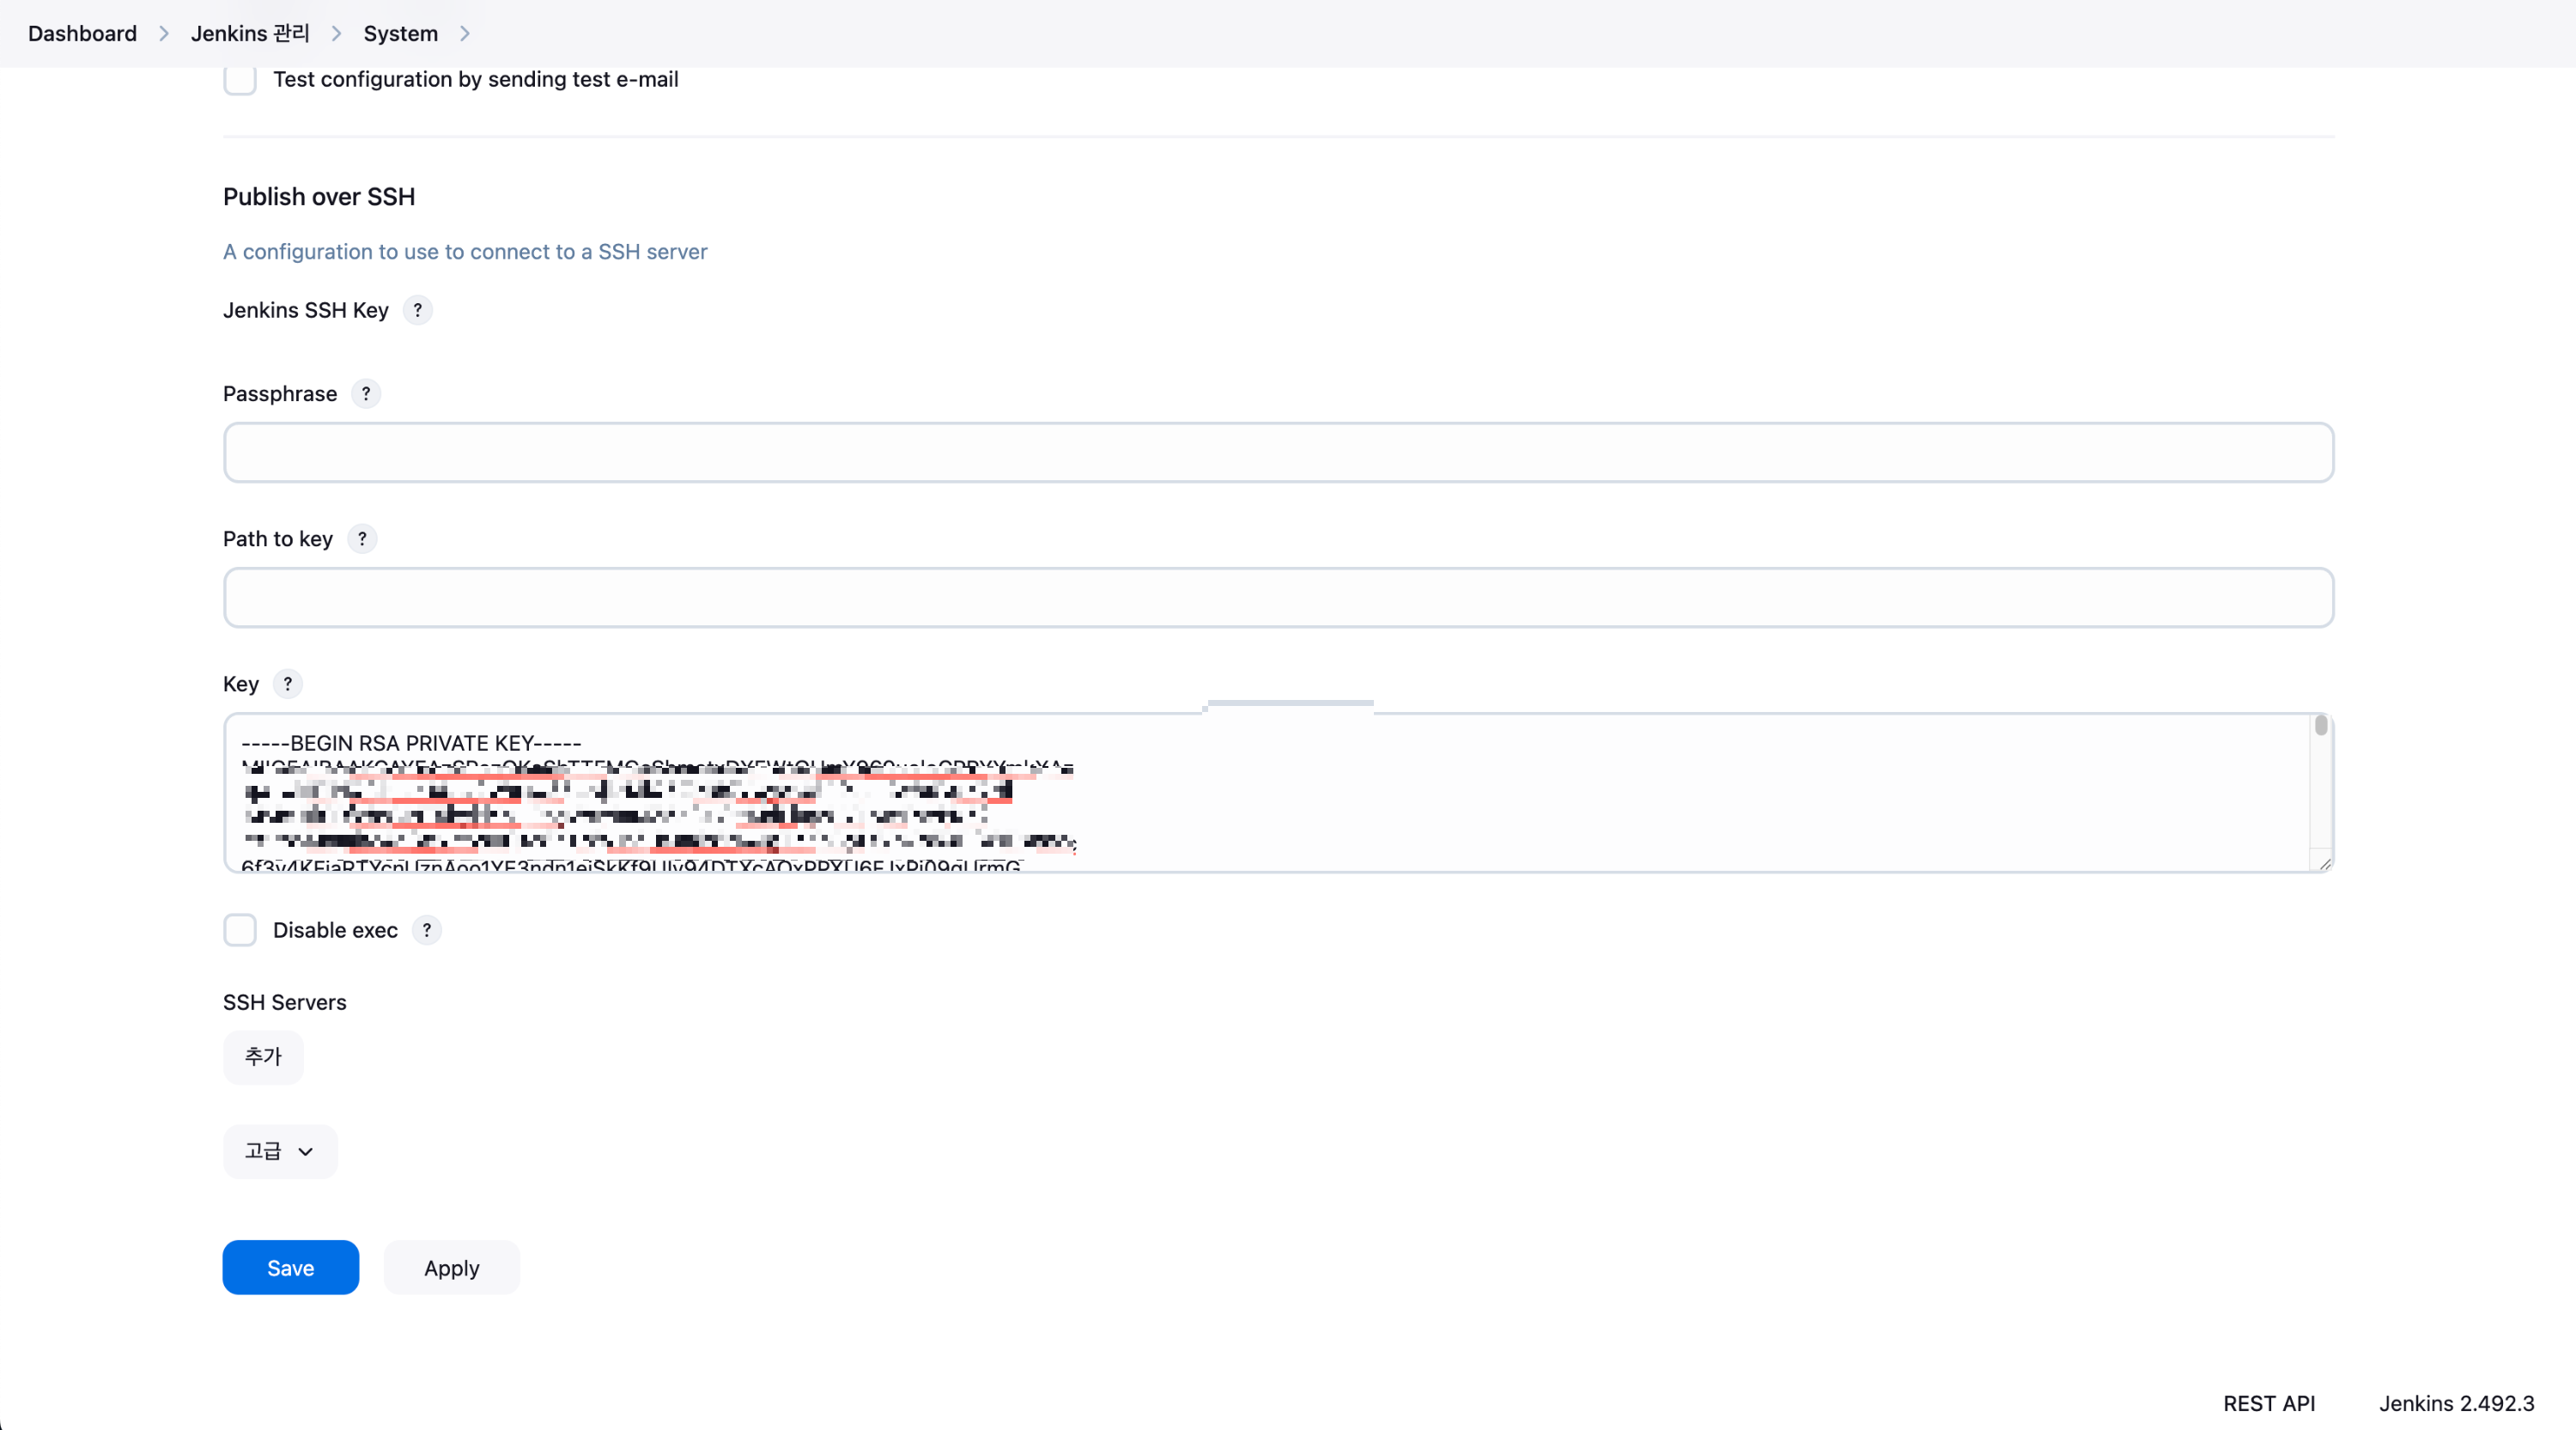
Task: Click help icon next to Jenkins SSH Key
Action: 418,310
